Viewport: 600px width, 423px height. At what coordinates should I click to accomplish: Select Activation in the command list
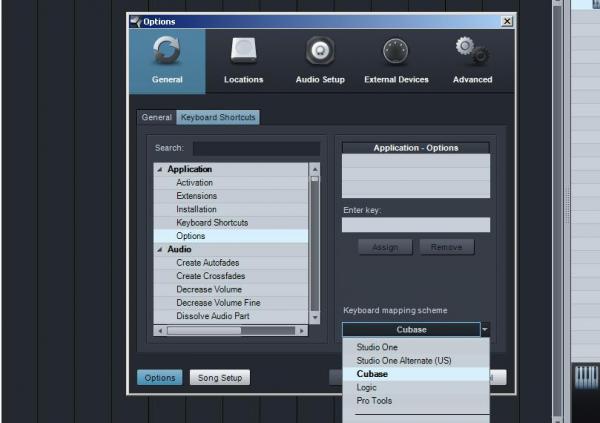coord(195,183)
